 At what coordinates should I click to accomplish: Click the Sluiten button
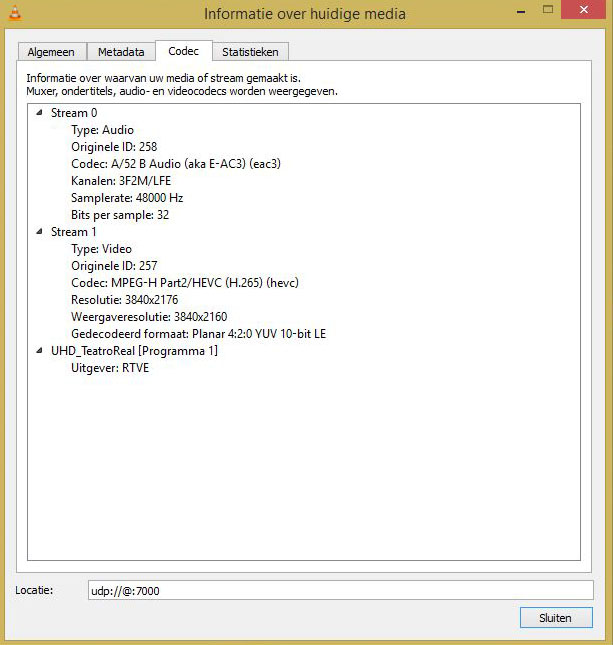pyautogui.click(x=556, y=617)
